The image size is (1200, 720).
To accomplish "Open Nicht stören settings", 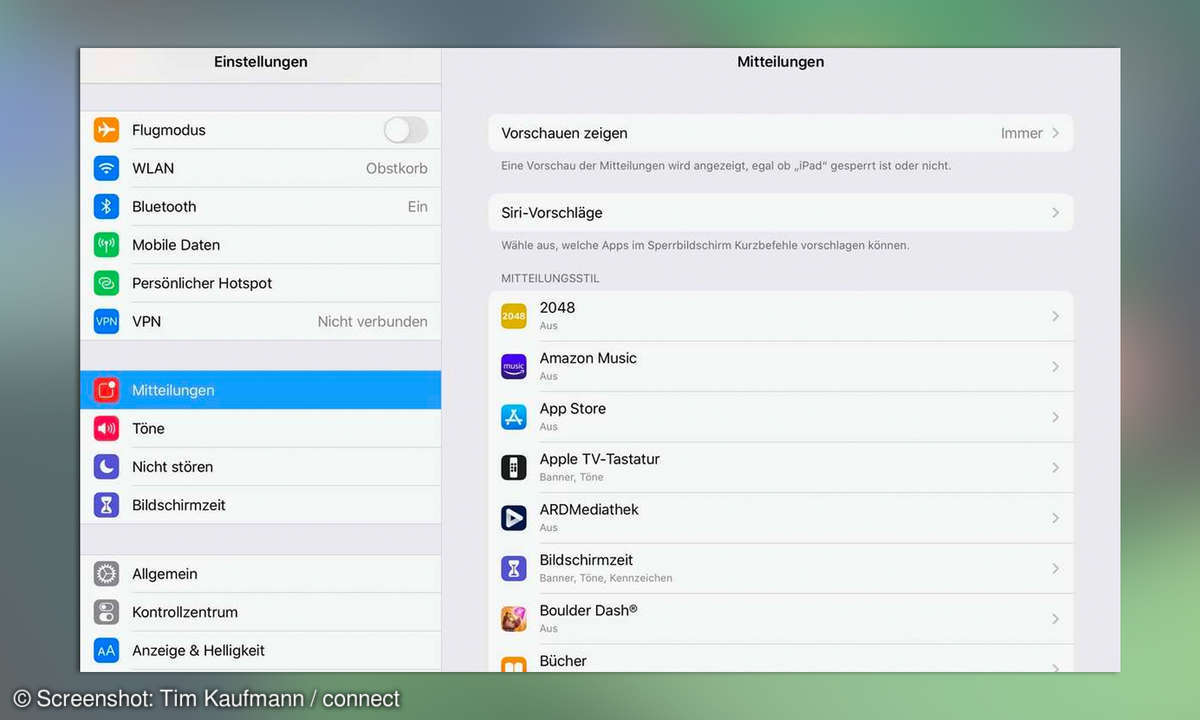I will tap(260, 467).
